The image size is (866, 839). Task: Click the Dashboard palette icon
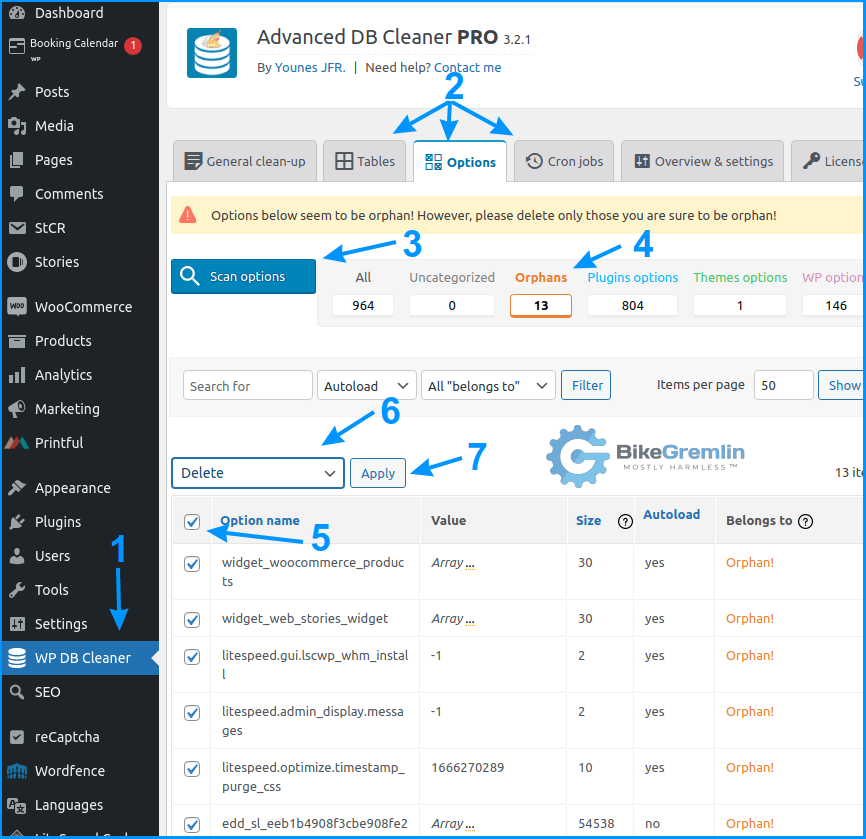[x=17, y=13]
